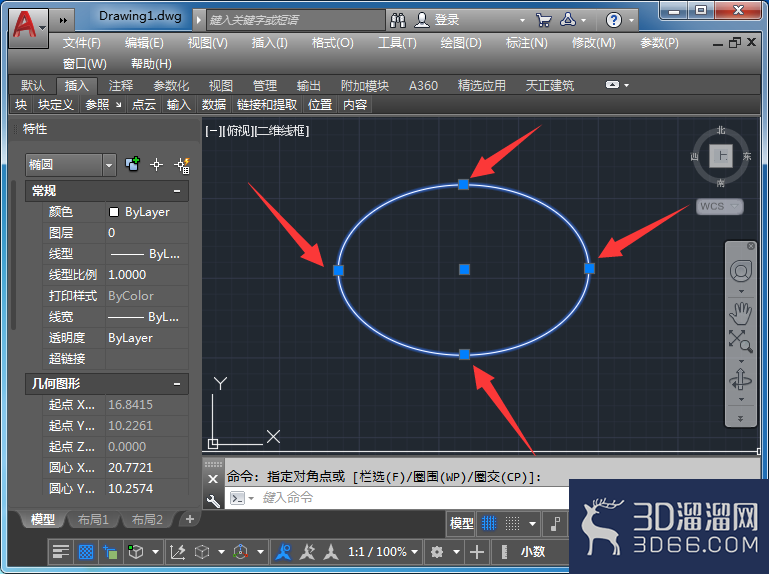Screen dimensions: 769x574
Task: Open the Draw menu
Action: coord(461,43)
